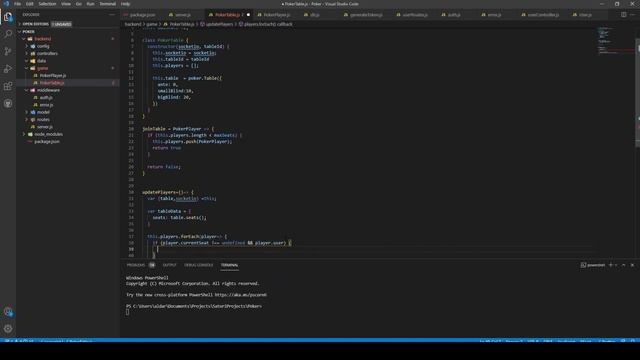
Task: Show the Problems panel tab
Action: pyautogui.click(x=136, y=265)
